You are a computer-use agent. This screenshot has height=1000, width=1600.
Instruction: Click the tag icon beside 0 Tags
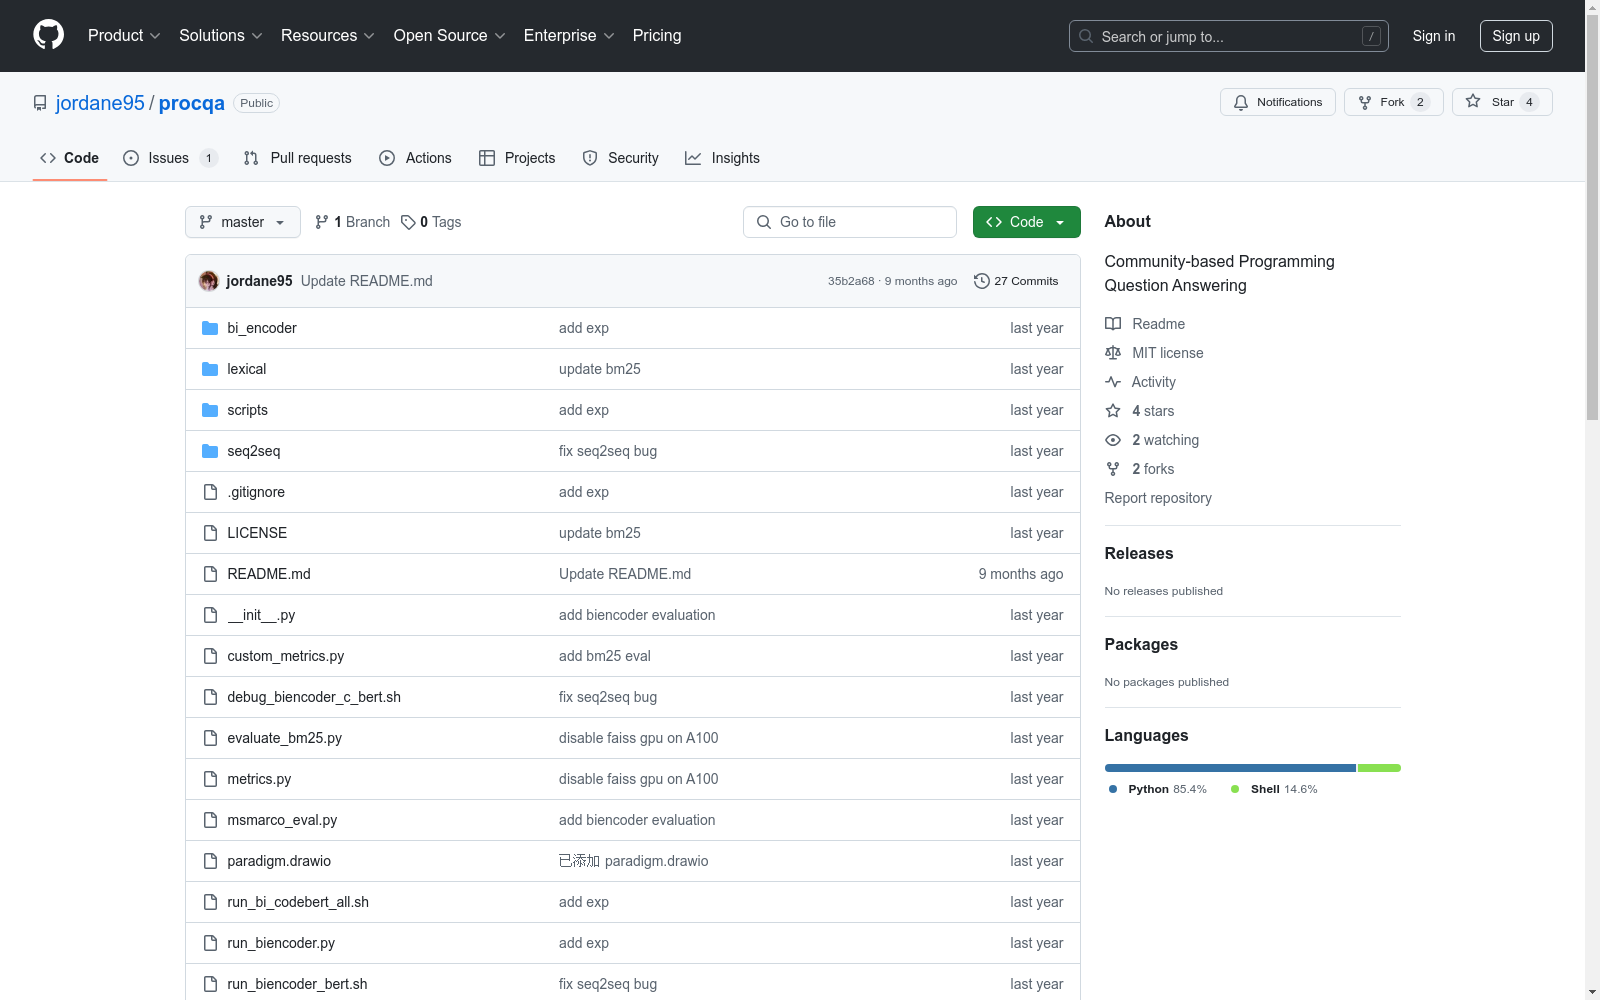pyautogui.click(x=408, y=222)
